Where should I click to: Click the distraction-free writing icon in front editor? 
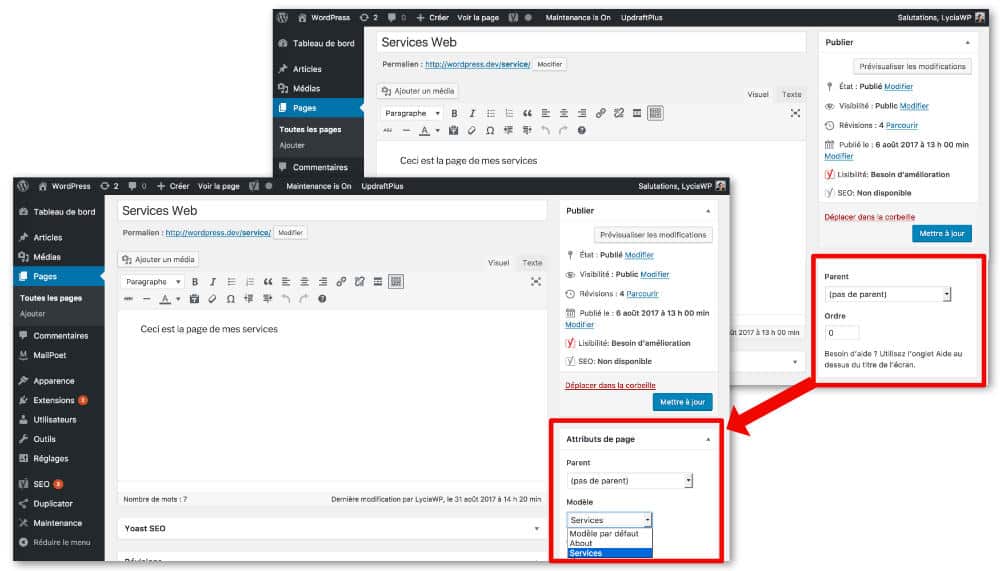pos(535,282)
